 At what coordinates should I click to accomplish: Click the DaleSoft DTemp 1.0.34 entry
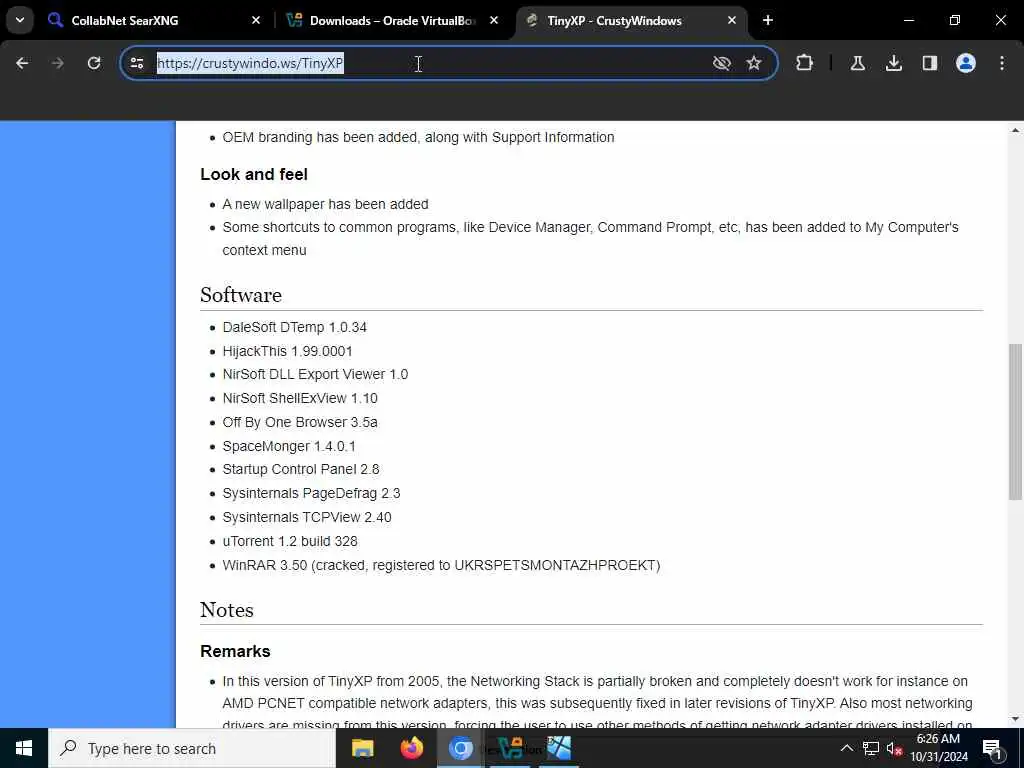(295, 327)
